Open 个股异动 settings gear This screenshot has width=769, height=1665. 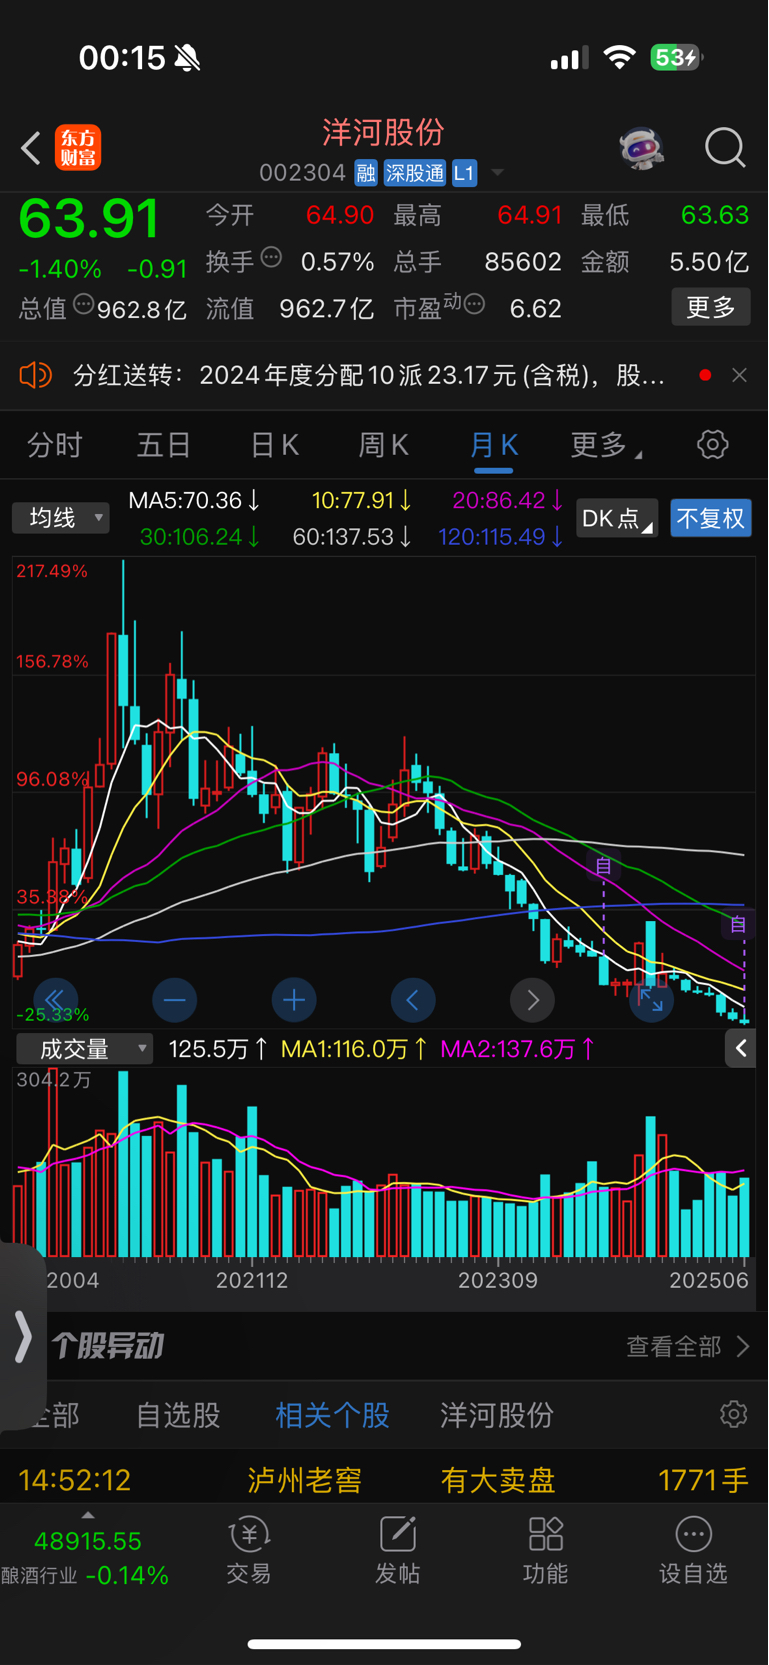(x=734, y=1414)
